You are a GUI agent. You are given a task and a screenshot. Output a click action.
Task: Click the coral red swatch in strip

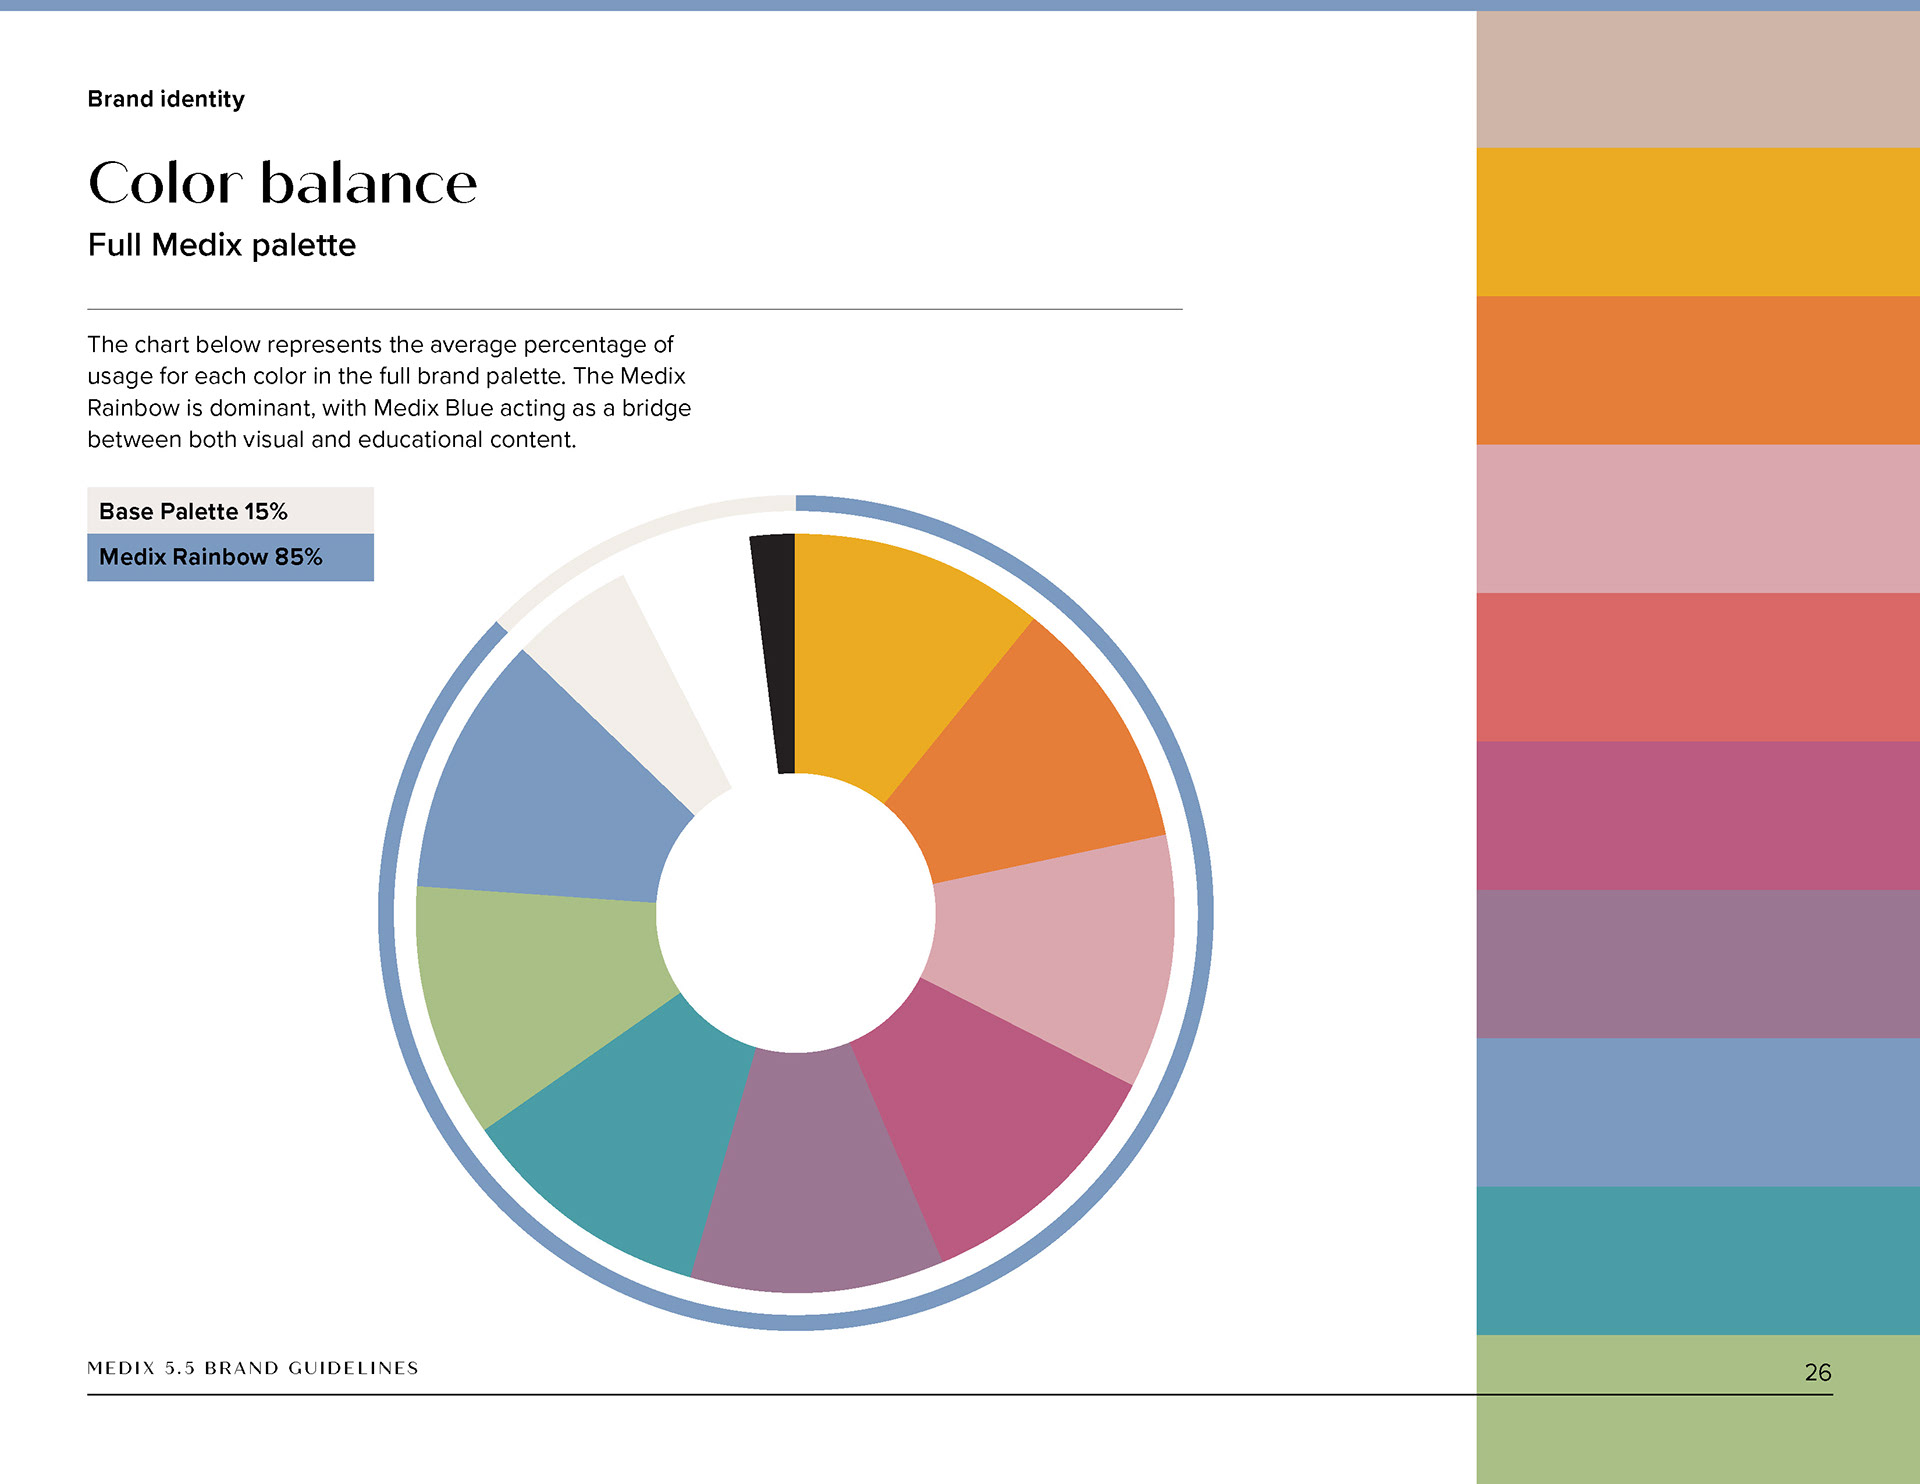point(1697,667)
